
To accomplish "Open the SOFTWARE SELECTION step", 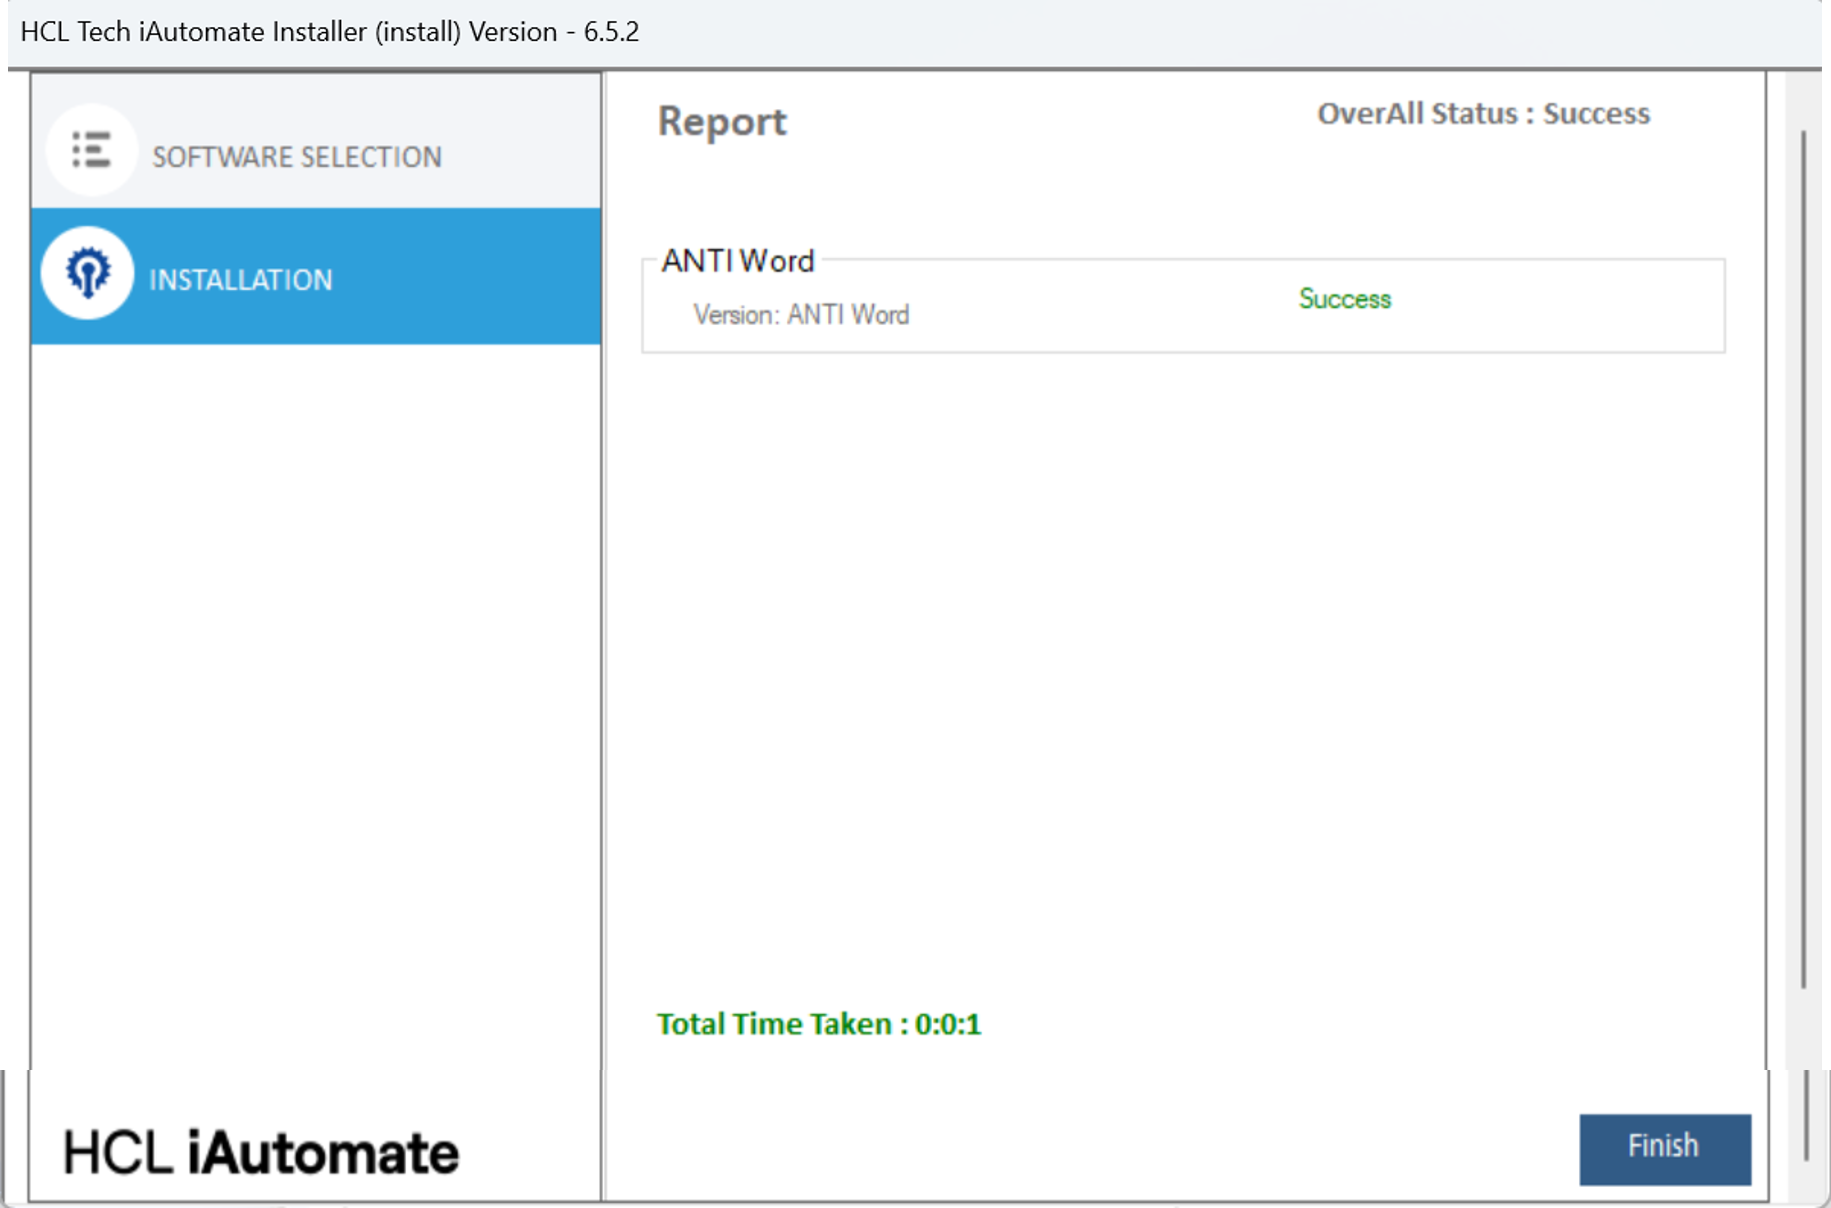I will tap(316, 141).
